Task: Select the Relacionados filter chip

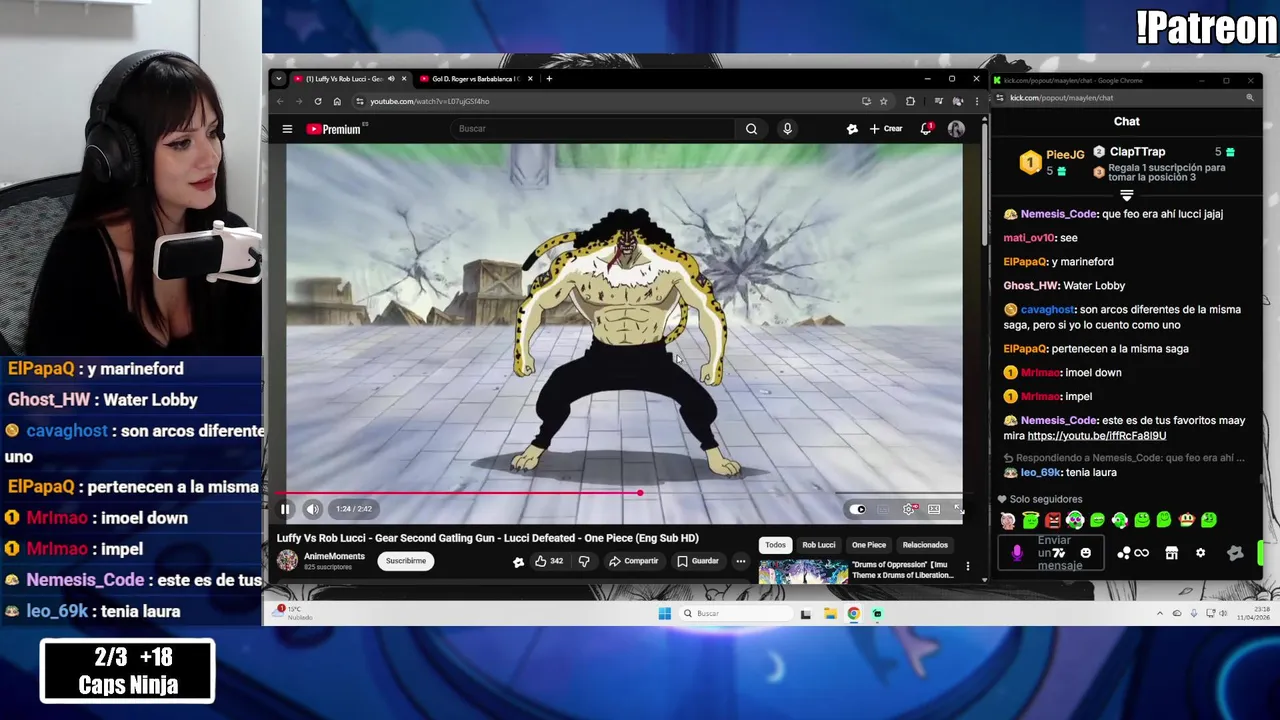Action: [x=925, y=545]
